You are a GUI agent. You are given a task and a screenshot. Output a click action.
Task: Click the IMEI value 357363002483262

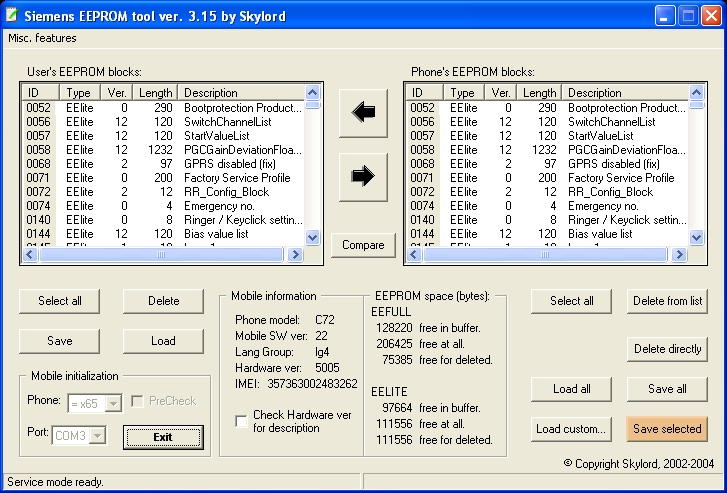click(x=312, y=384)
